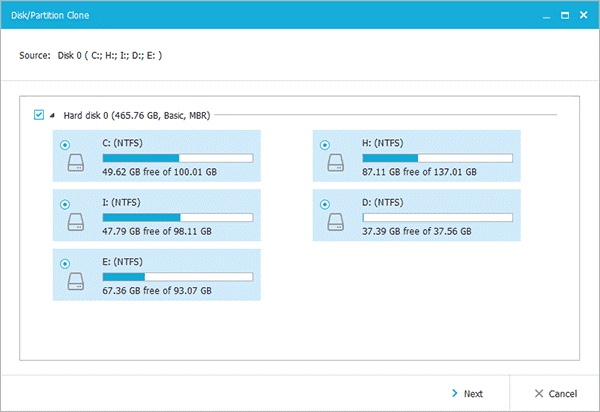Close the Disk/Partition Clone window
This screenshot has width=600, height=412.
(582, 16)
